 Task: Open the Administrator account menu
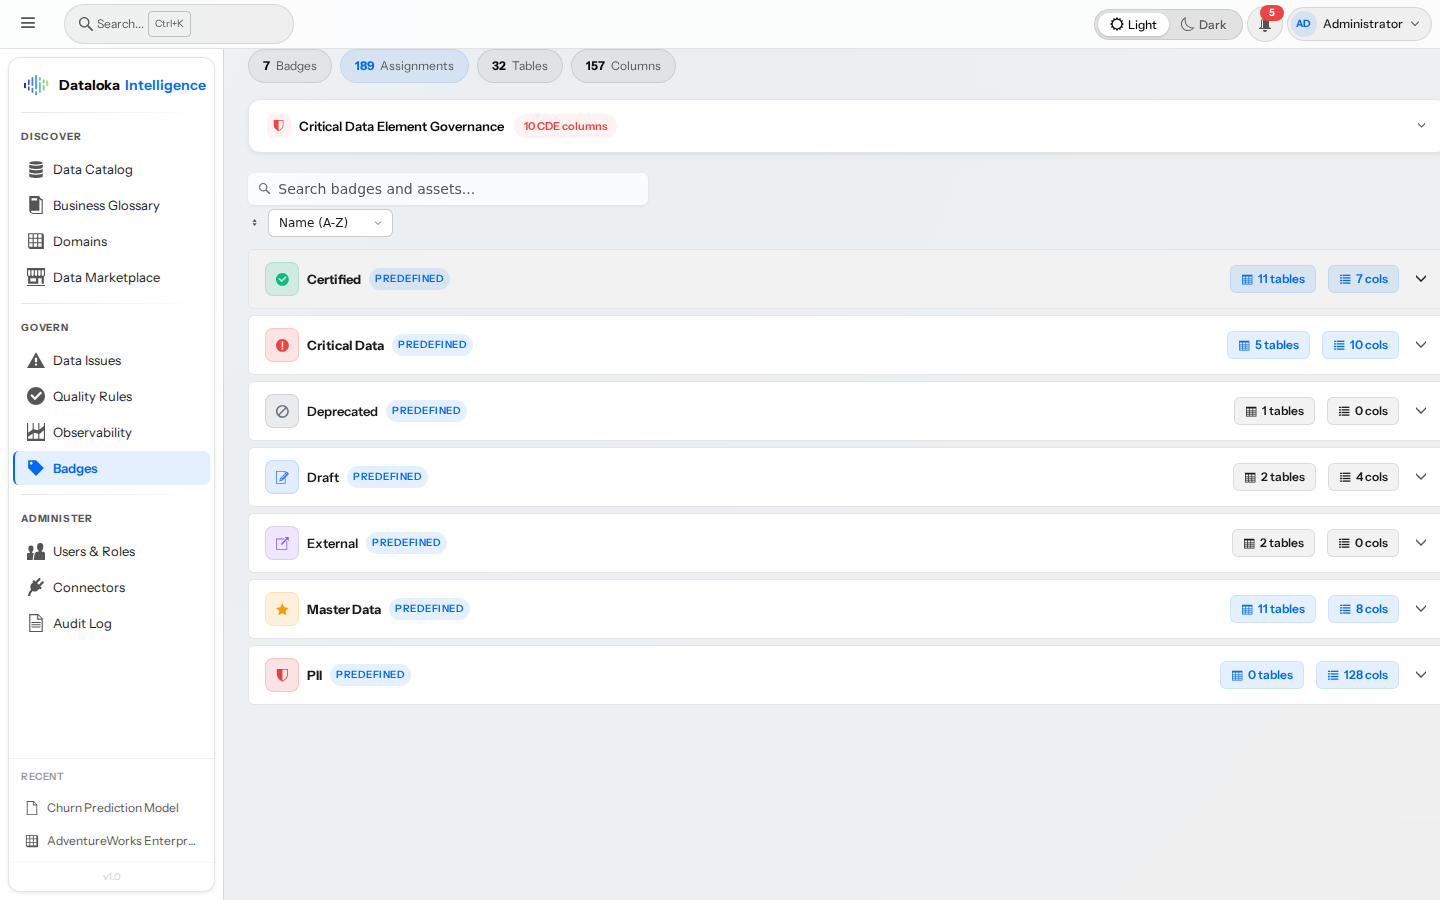click(1359, 24)
